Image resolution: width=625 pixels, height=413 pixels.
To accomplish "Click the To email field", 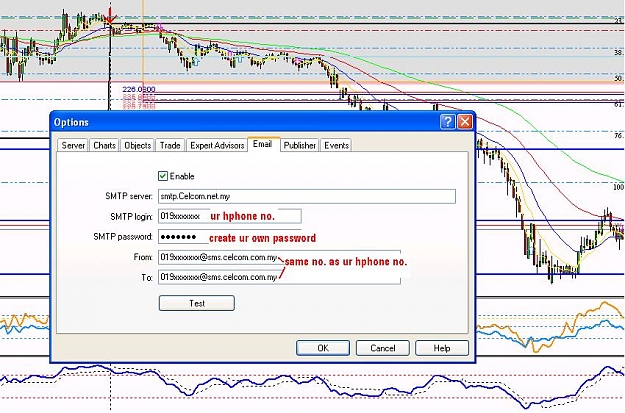I will (x=279, y=277).
